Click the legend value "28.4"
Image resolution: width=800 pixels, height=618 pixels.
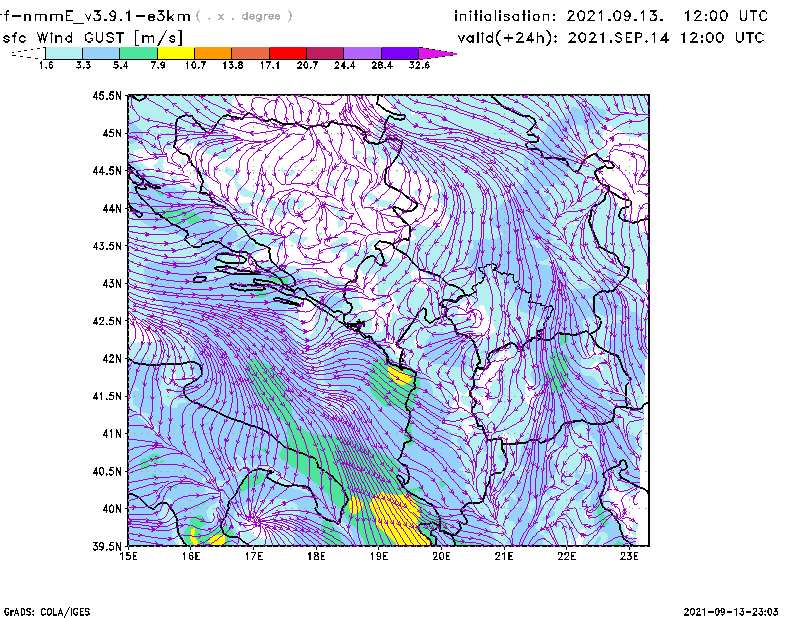[382, 65]
